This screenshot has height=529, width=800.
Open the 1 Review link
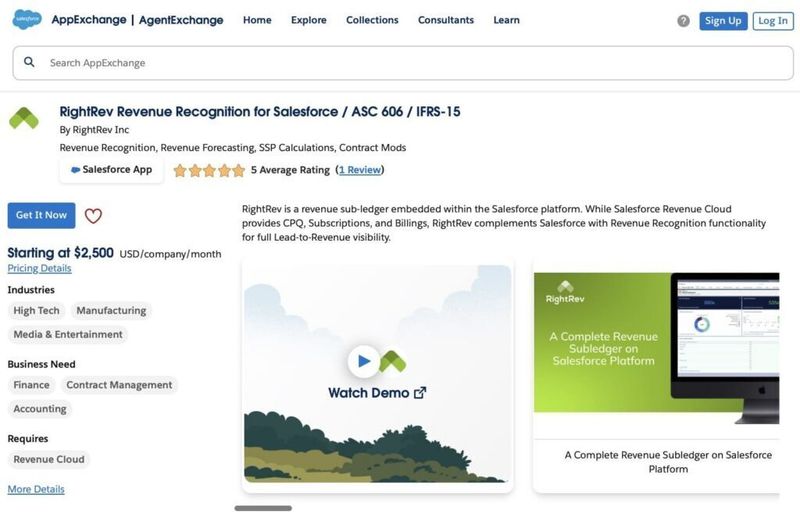[360, 170]
